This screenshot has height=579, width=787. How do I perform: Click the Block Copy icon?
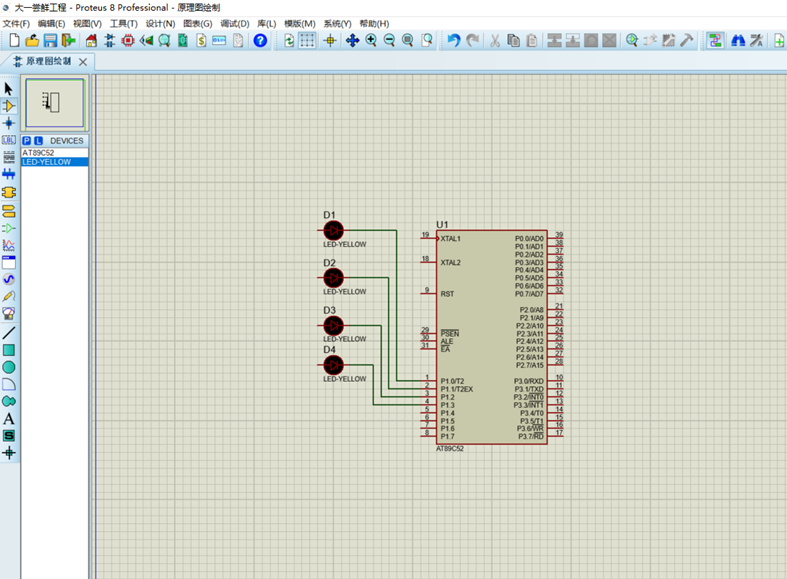pyautogui.click(x=554, y=40)
